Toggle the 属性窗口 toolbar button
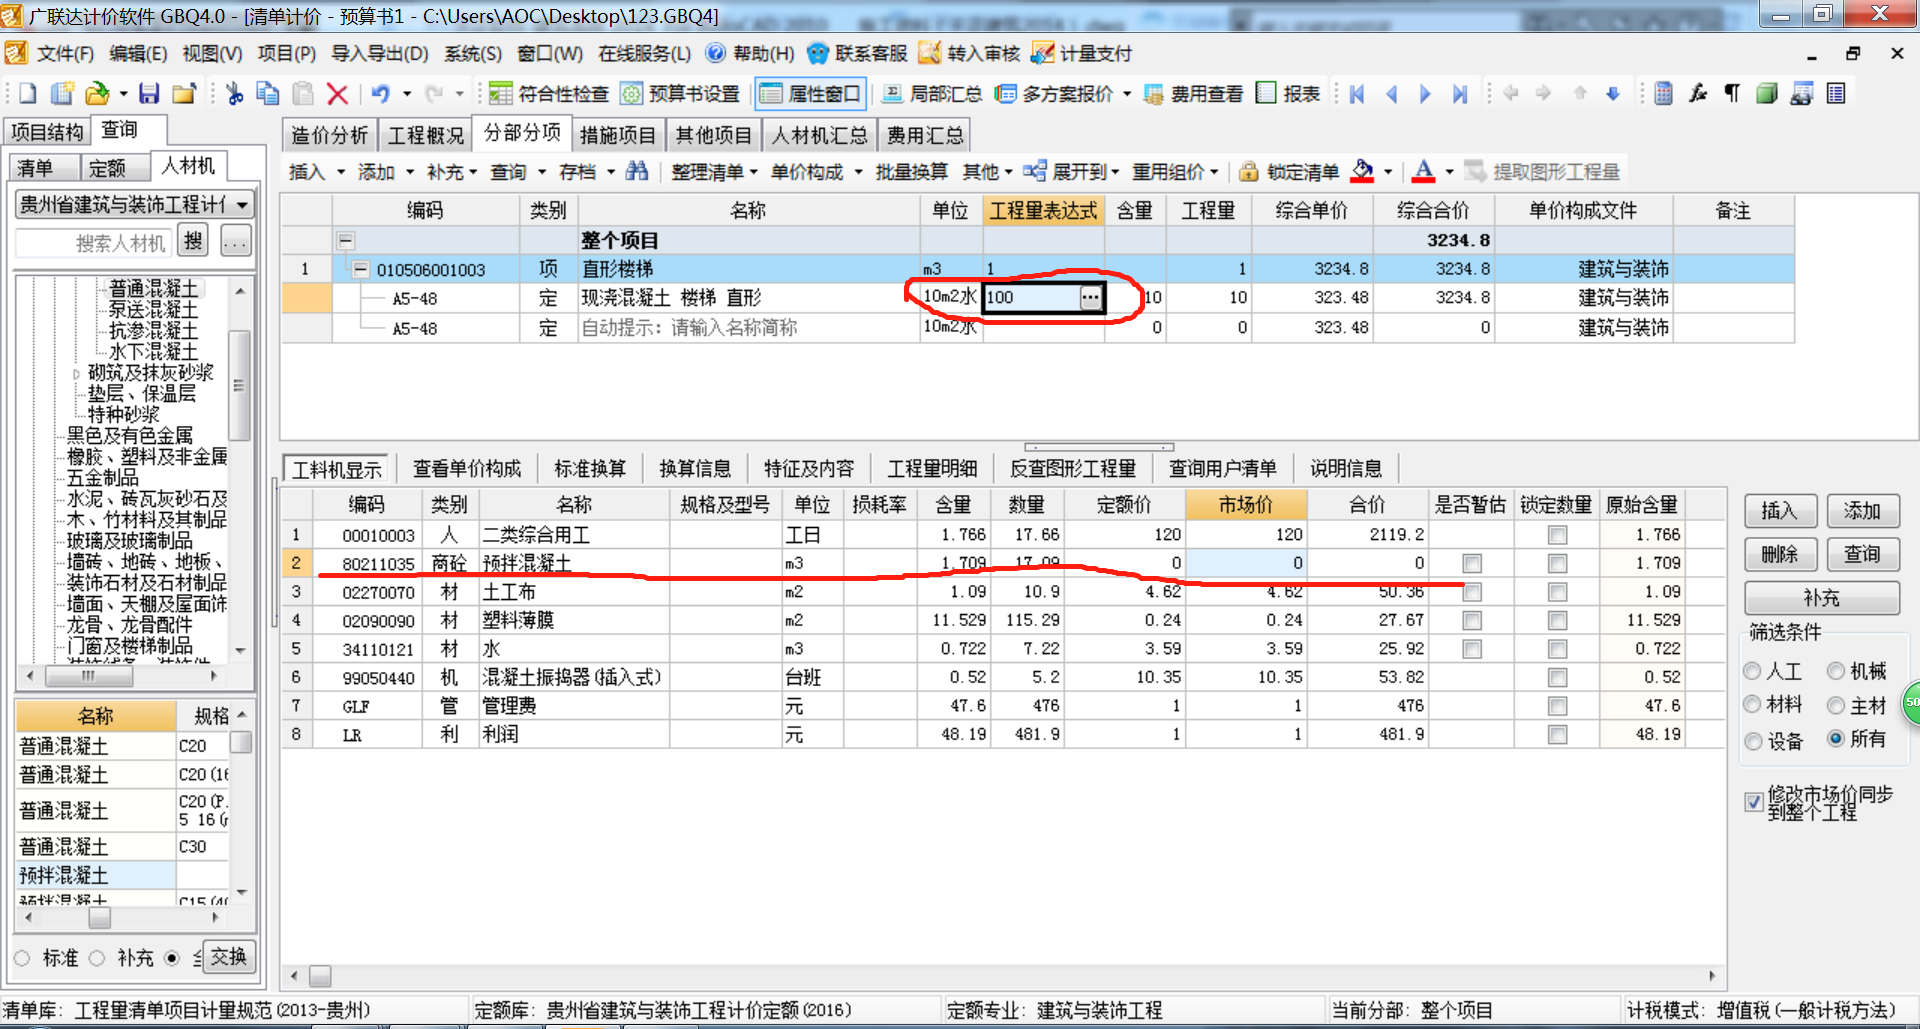 click(x=810, y=94)
